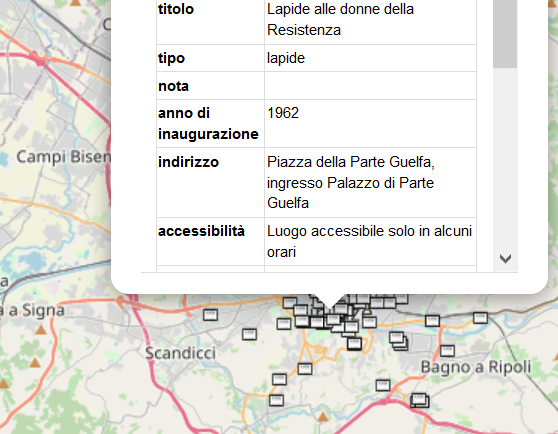Click the 'anno di inaugurazione' label

[x=208, y=123]
